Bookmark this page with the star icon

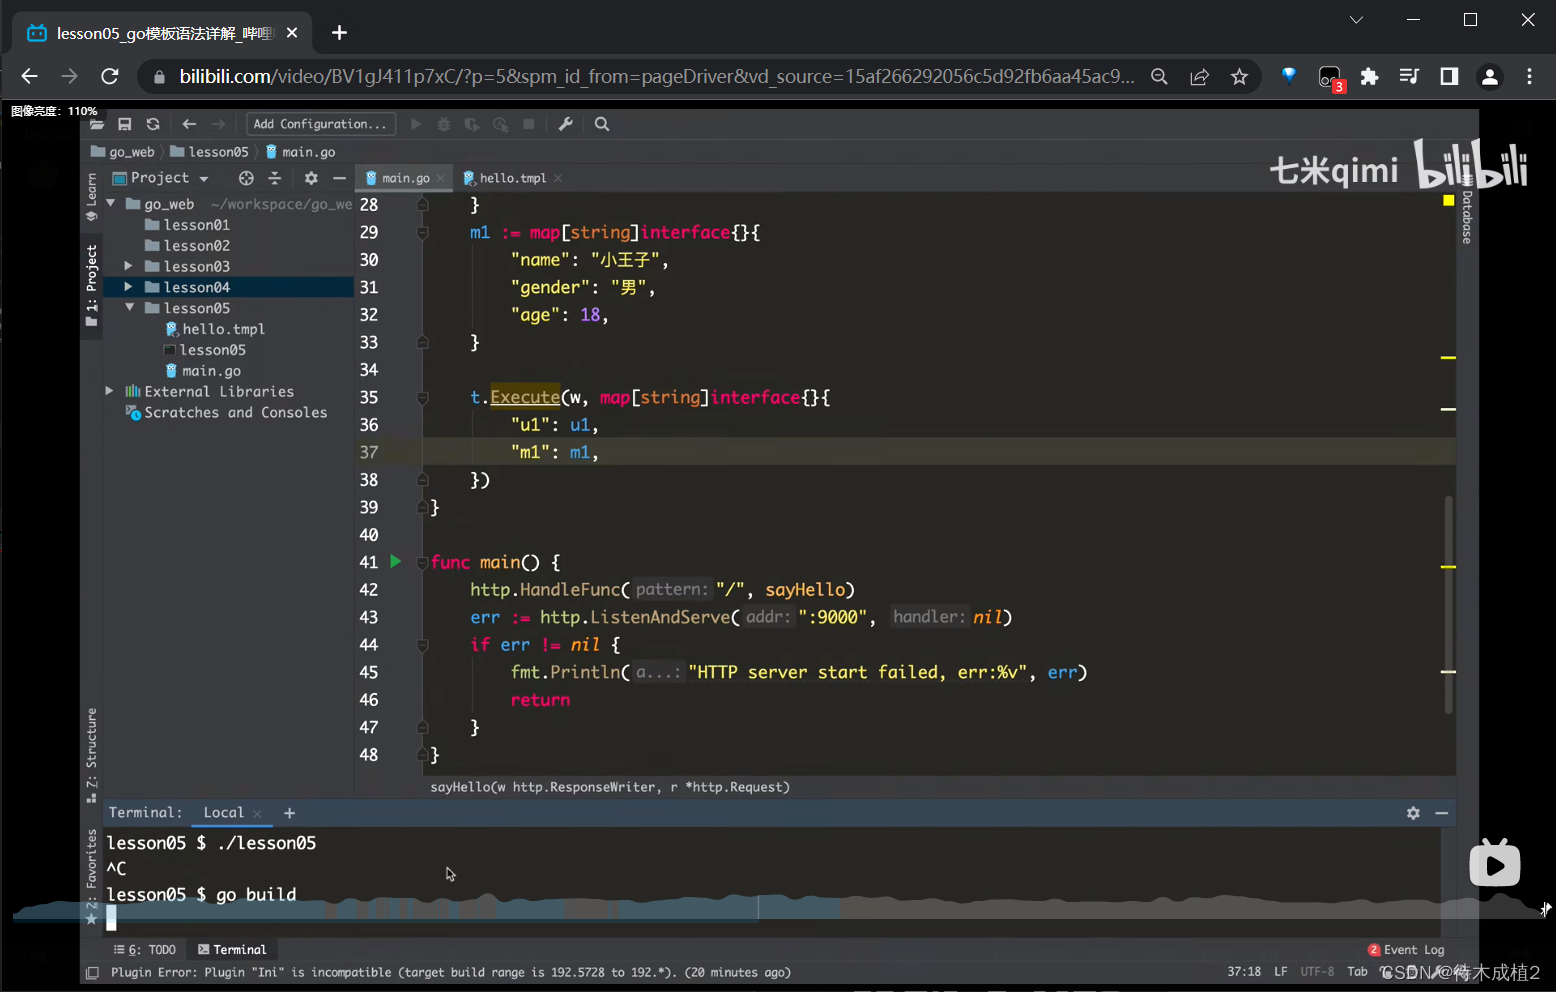(x=1239, y=76)
